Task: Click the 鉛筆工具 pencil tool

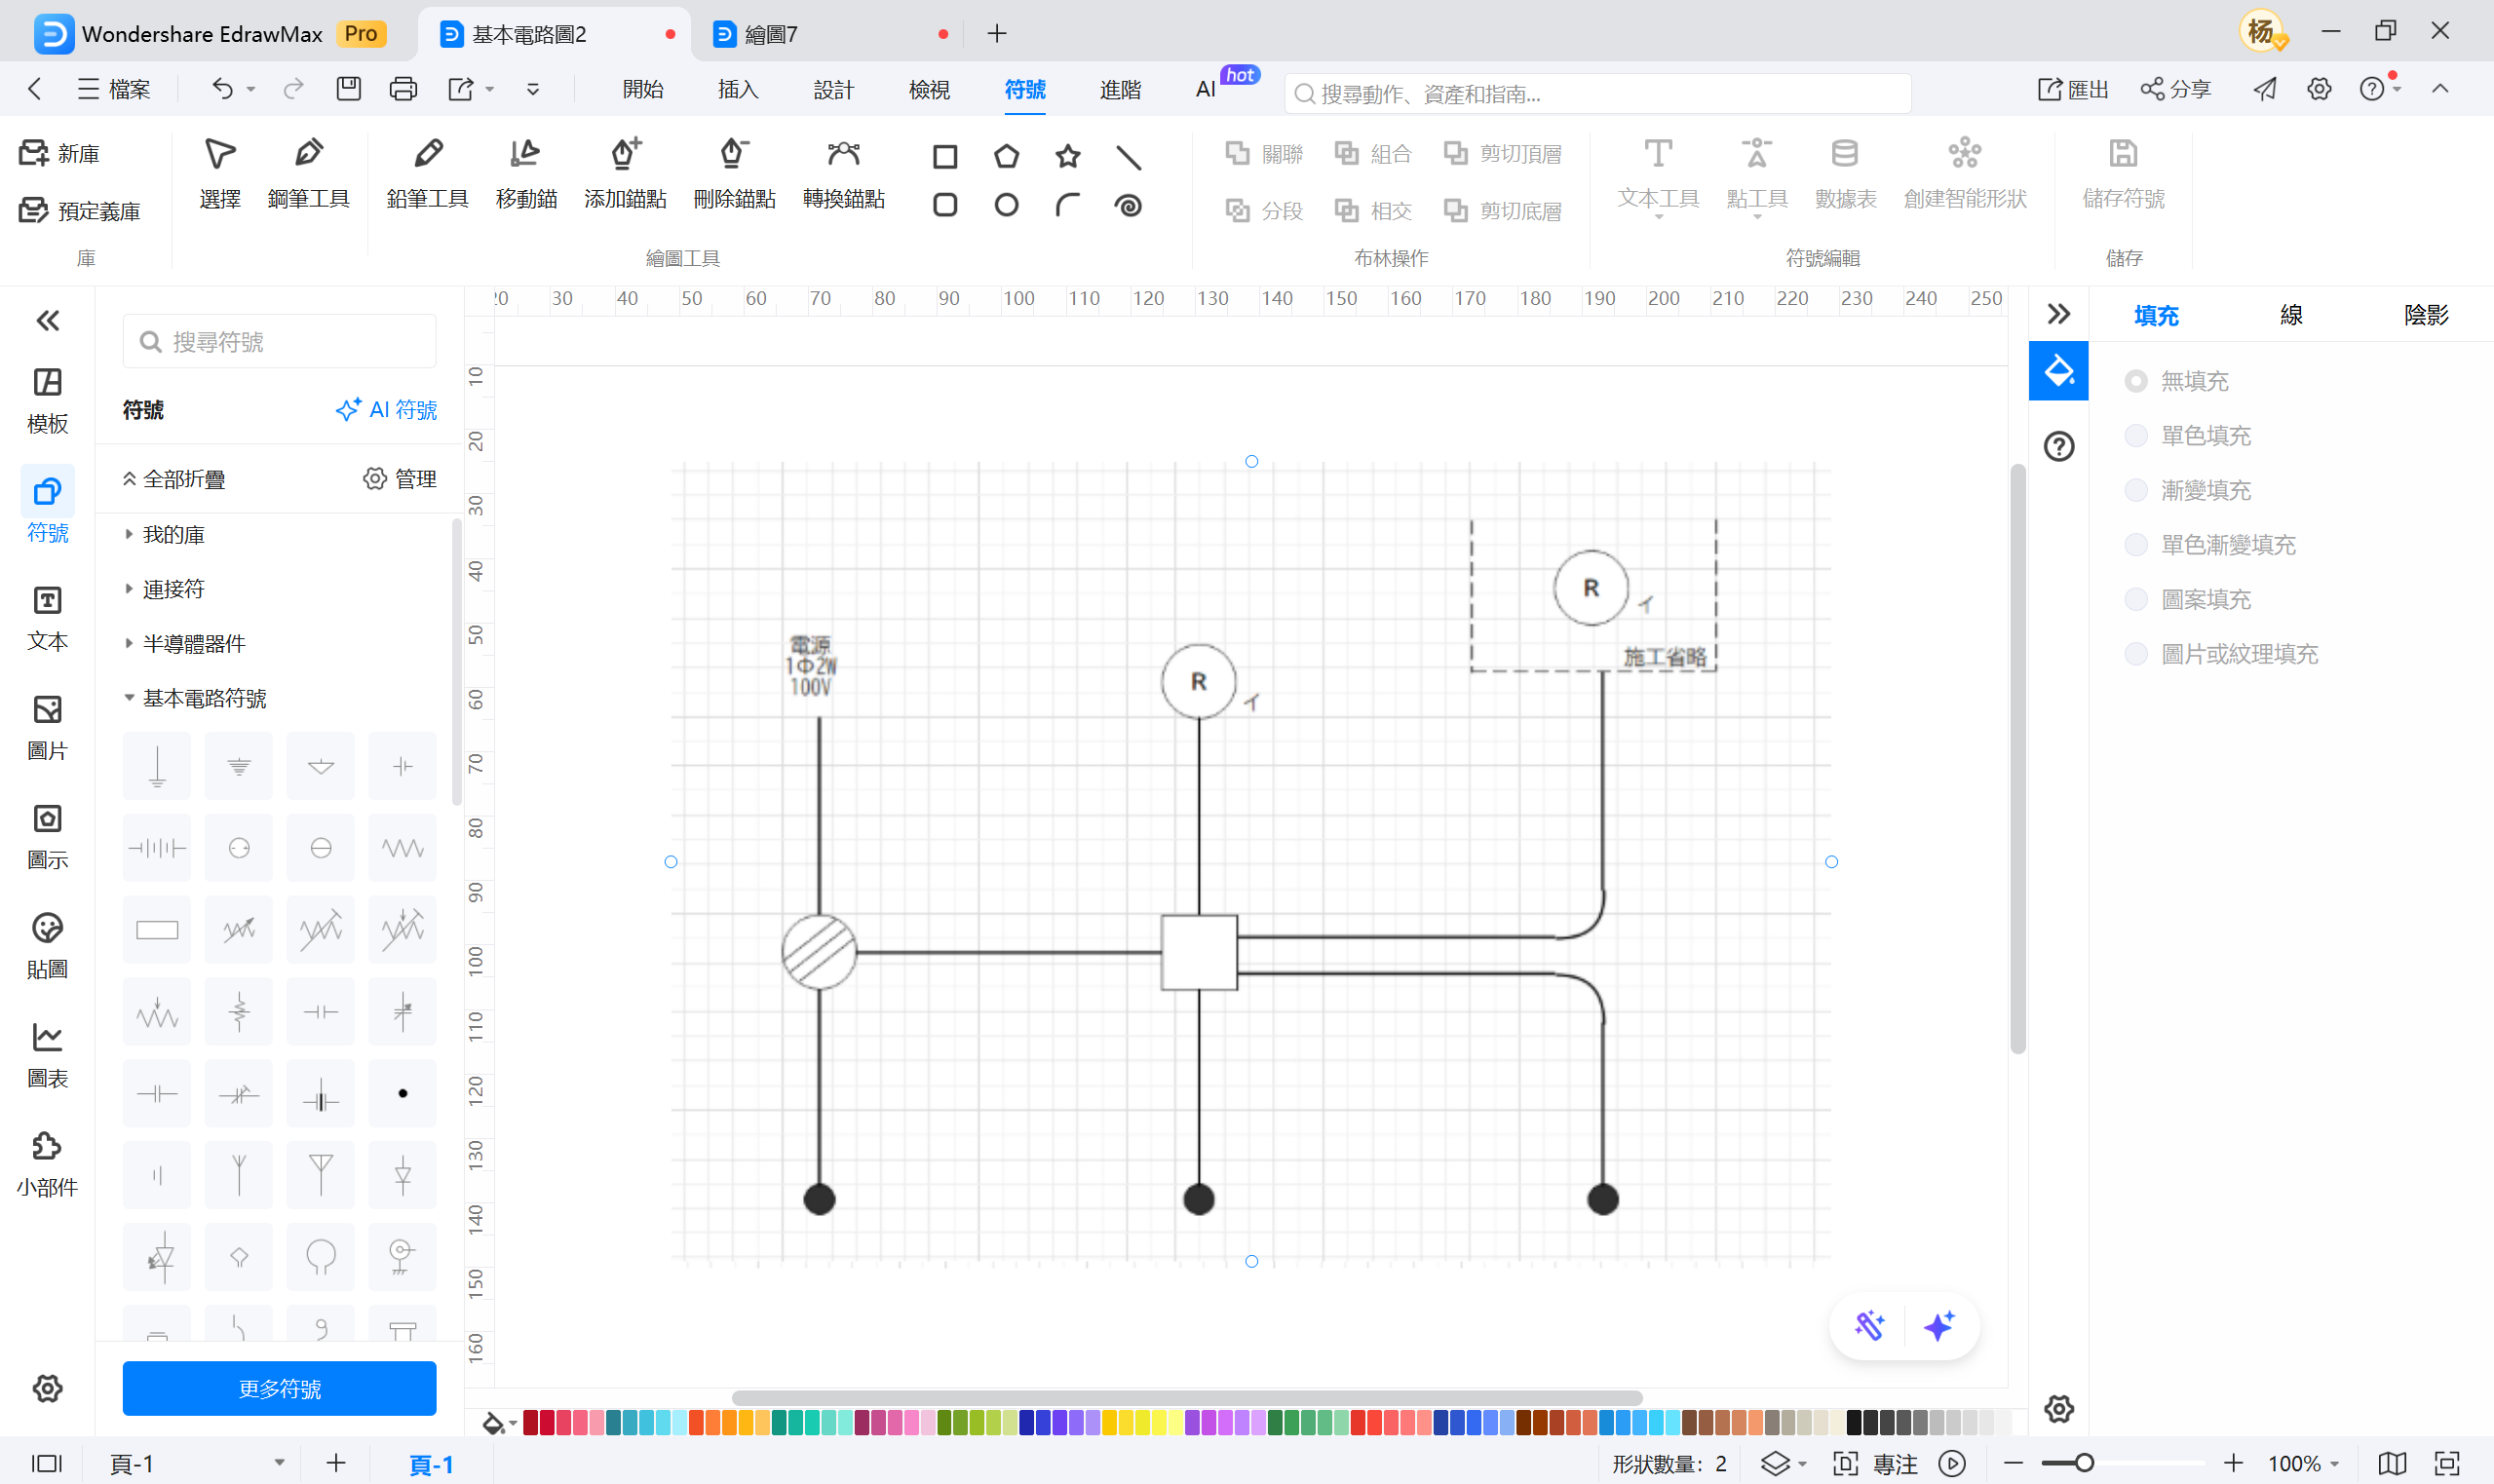Action: coord(427,171)
